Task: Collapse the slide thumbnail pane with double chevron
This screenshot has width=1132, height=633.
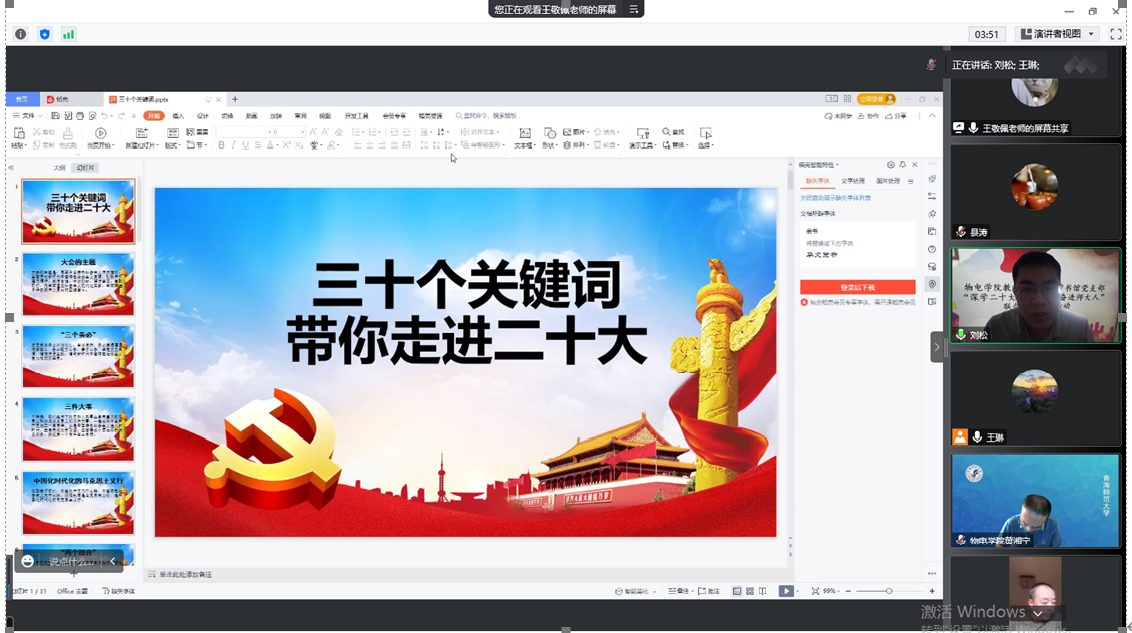Action: click(x=11, y=168)
